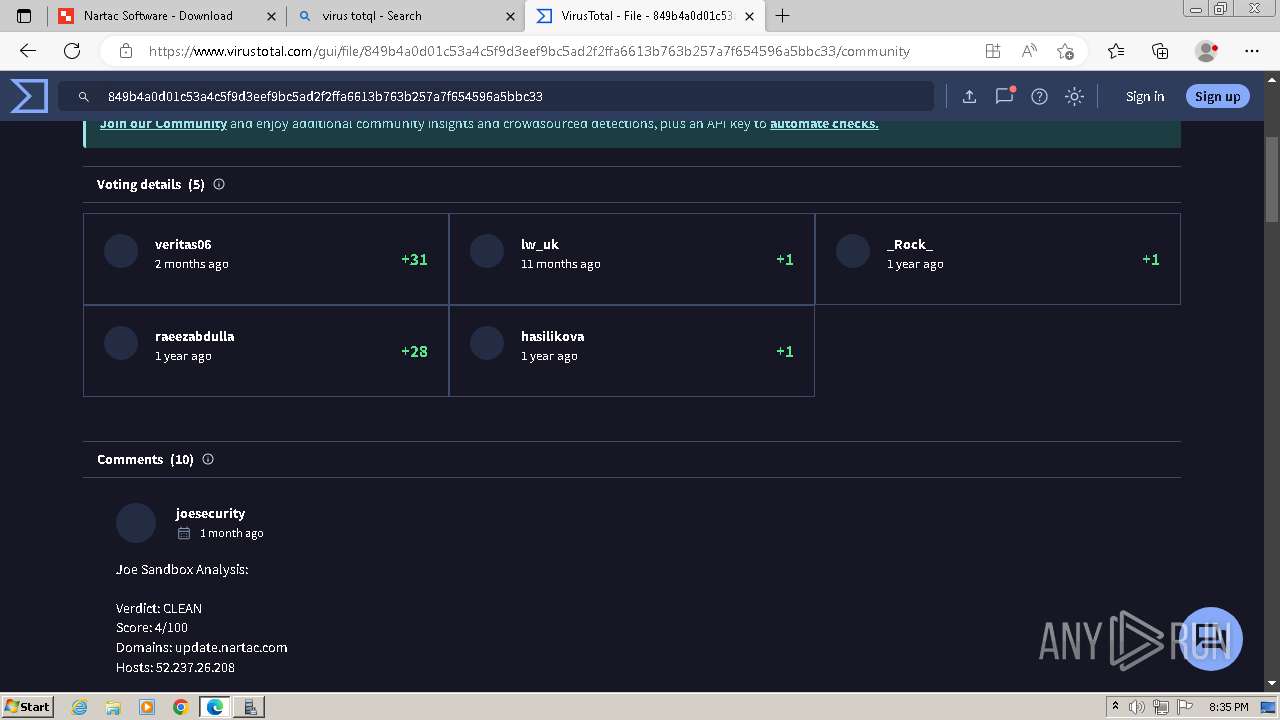Add this page to favorites star icon
Image resolution: width=1280 pixels, height=720 pixels.
pyautogui.click(x=1065, y=51)
